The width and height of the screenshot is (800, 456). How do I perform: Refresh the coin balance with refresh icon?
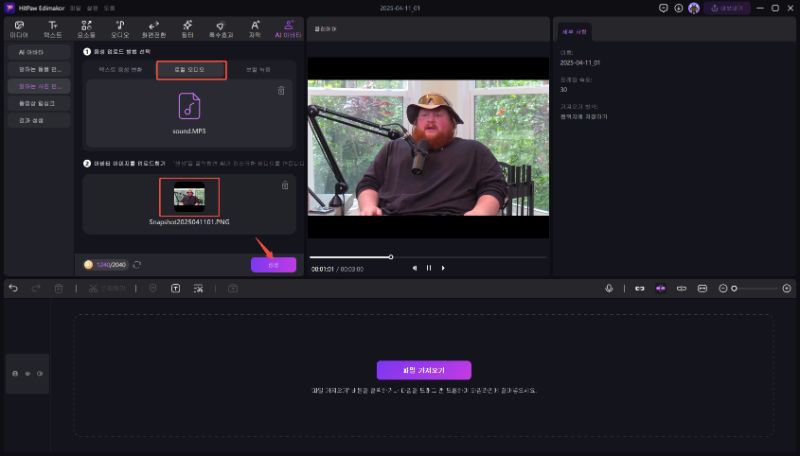(137, 265)
